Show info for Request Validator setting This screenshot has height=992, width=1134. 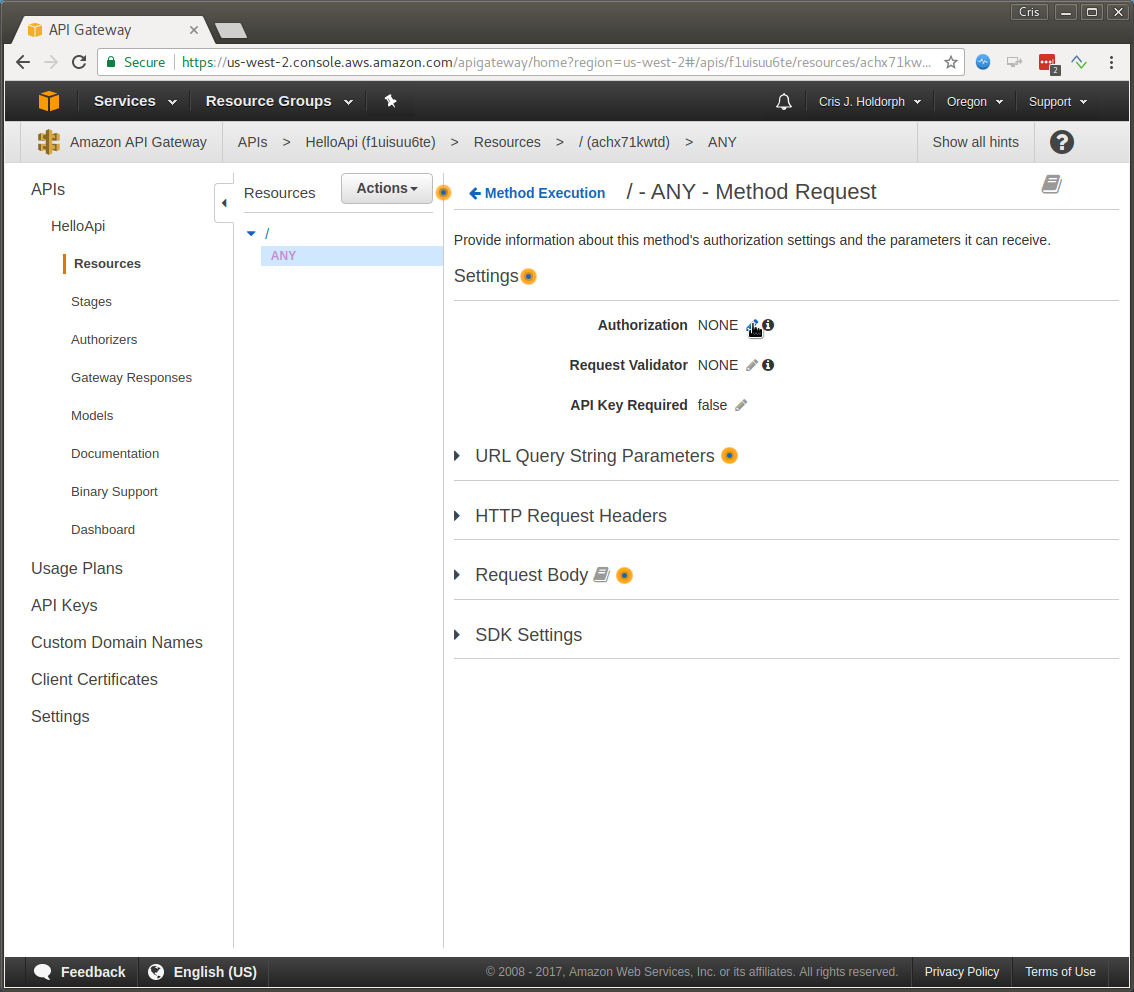point(768,365)
